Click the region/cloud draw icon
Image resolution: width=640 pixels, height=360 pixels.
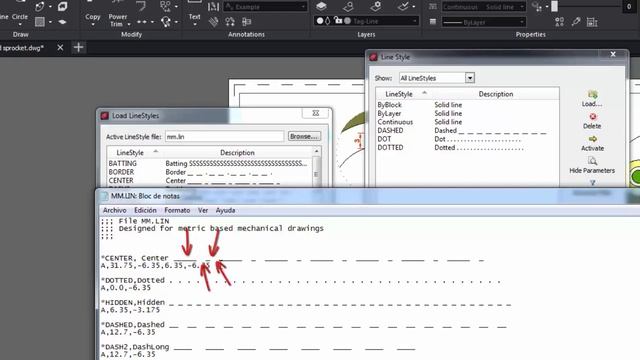coord(62,22)
